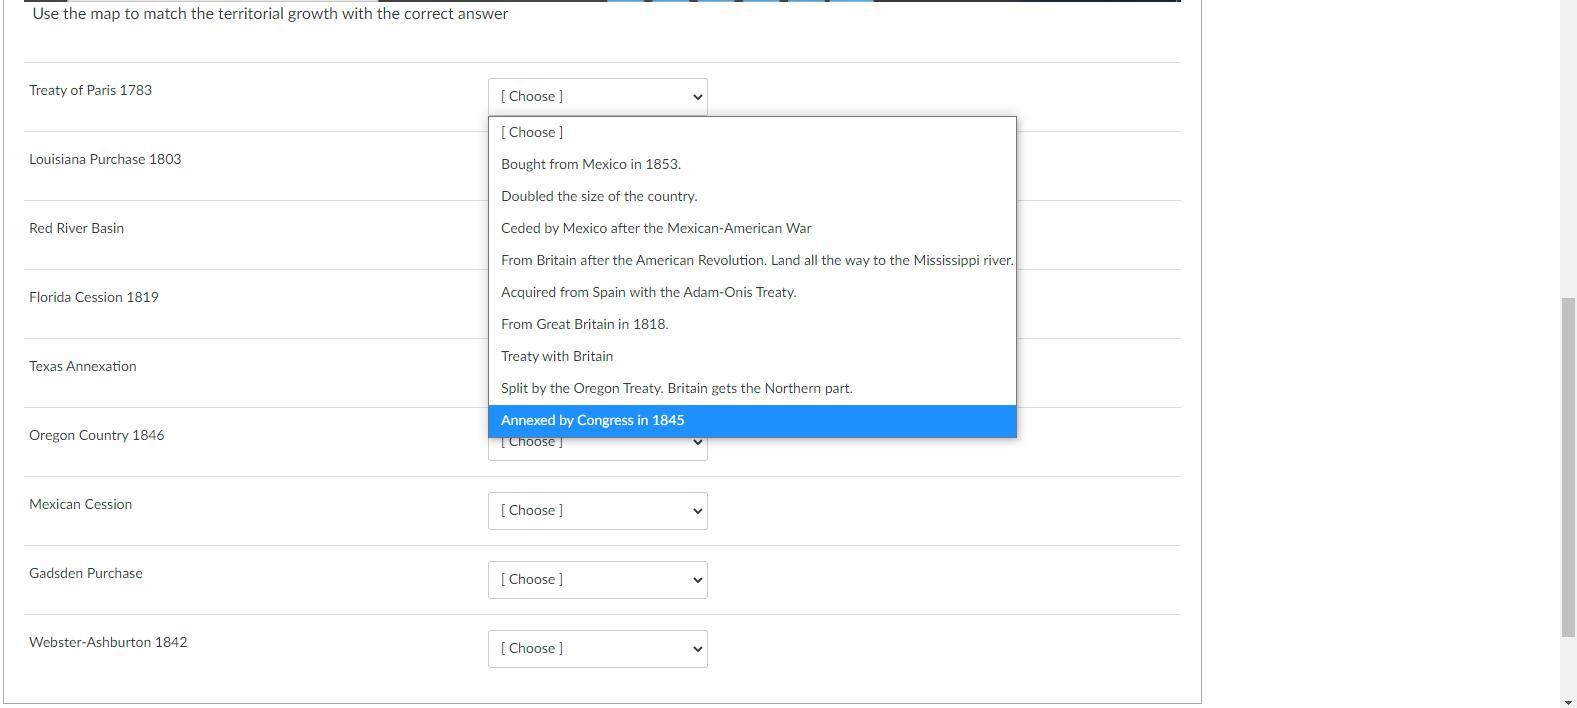Screen dimensions: 1577x708
Task: Choose the "Treaty with Britain" option
Action: [557, 356]
